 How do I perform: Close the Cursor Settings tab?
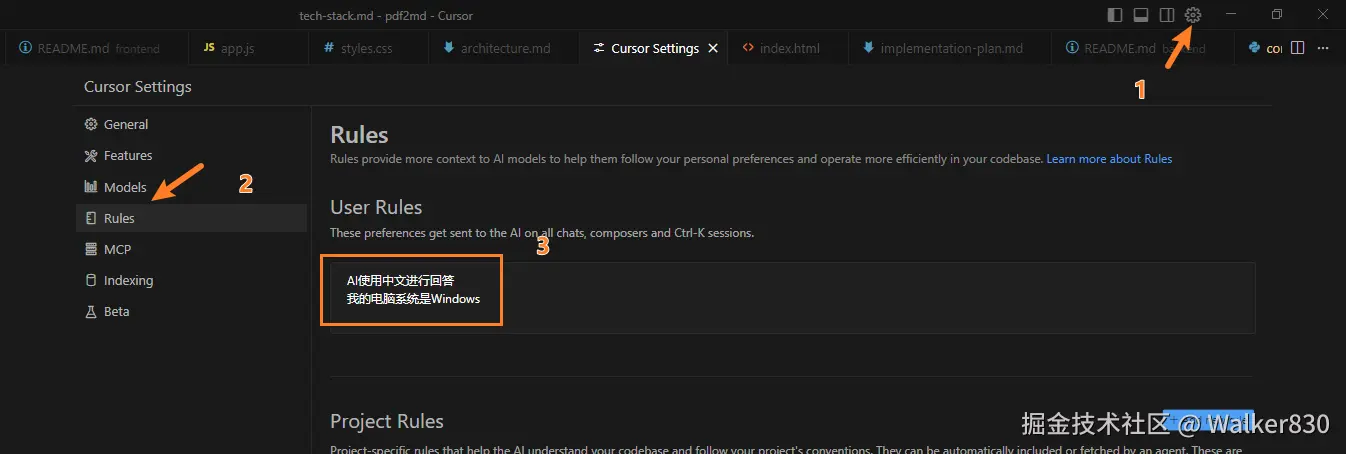point(713,48)
